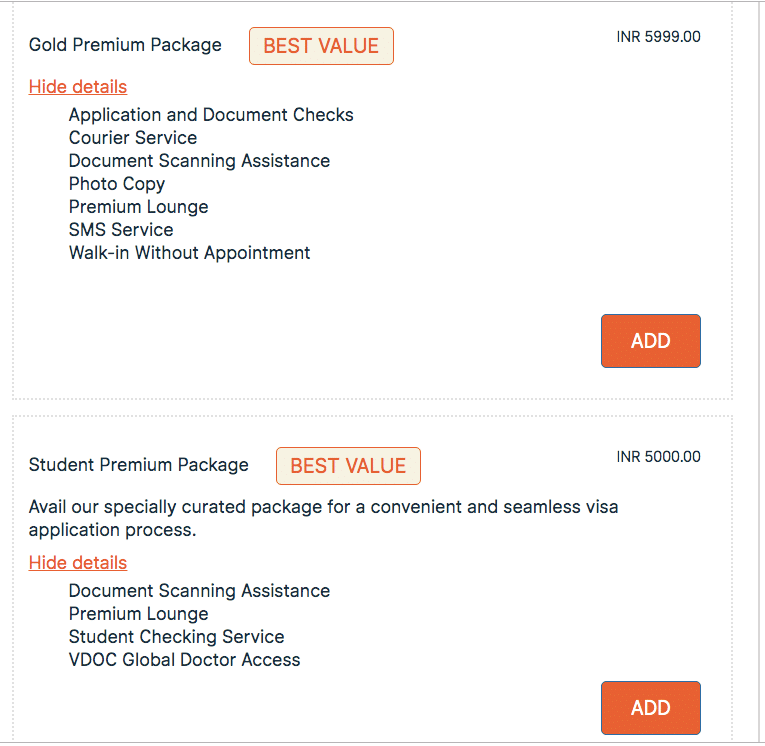The width and height of the screenshot is (765, 746).
Task: Select Student package's BEST VALUE badge
Action: click(x=348, y=466)
